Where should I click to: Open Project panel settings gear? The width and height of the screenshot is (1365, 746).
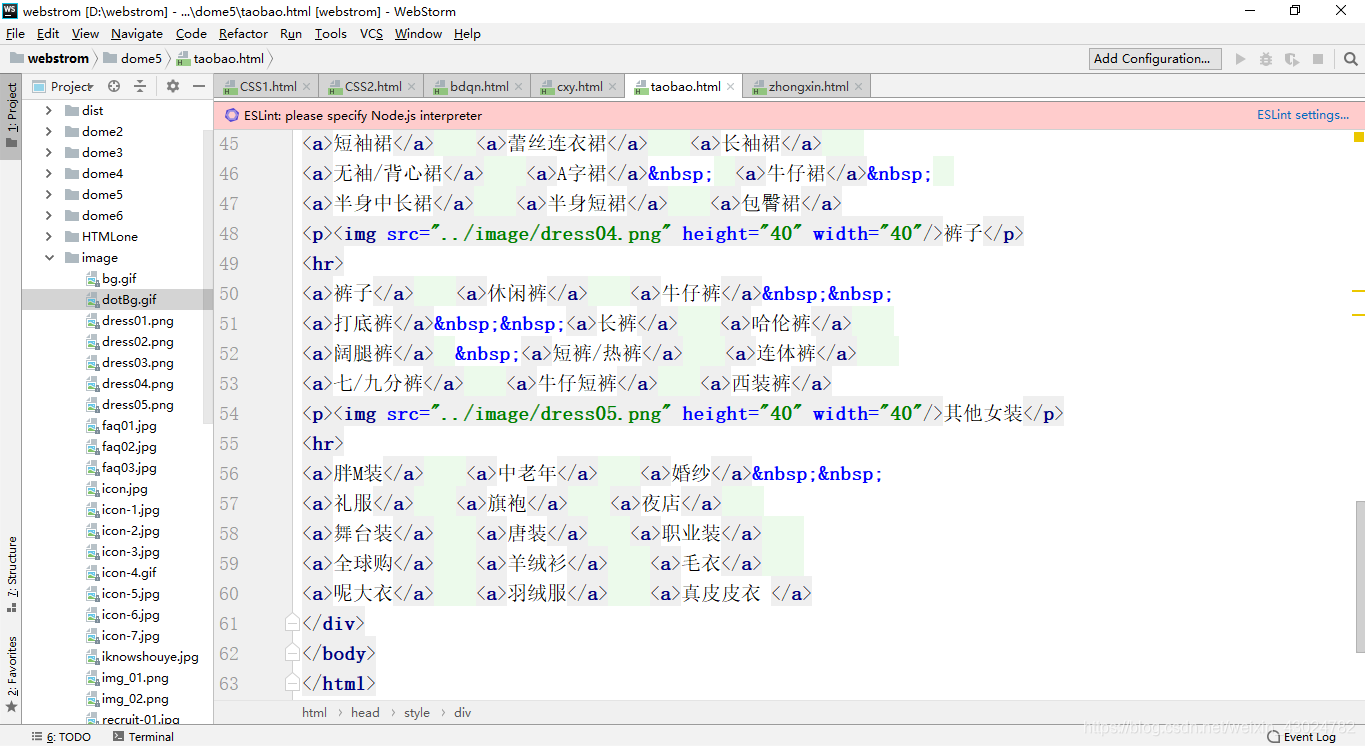tap(173, 86)
